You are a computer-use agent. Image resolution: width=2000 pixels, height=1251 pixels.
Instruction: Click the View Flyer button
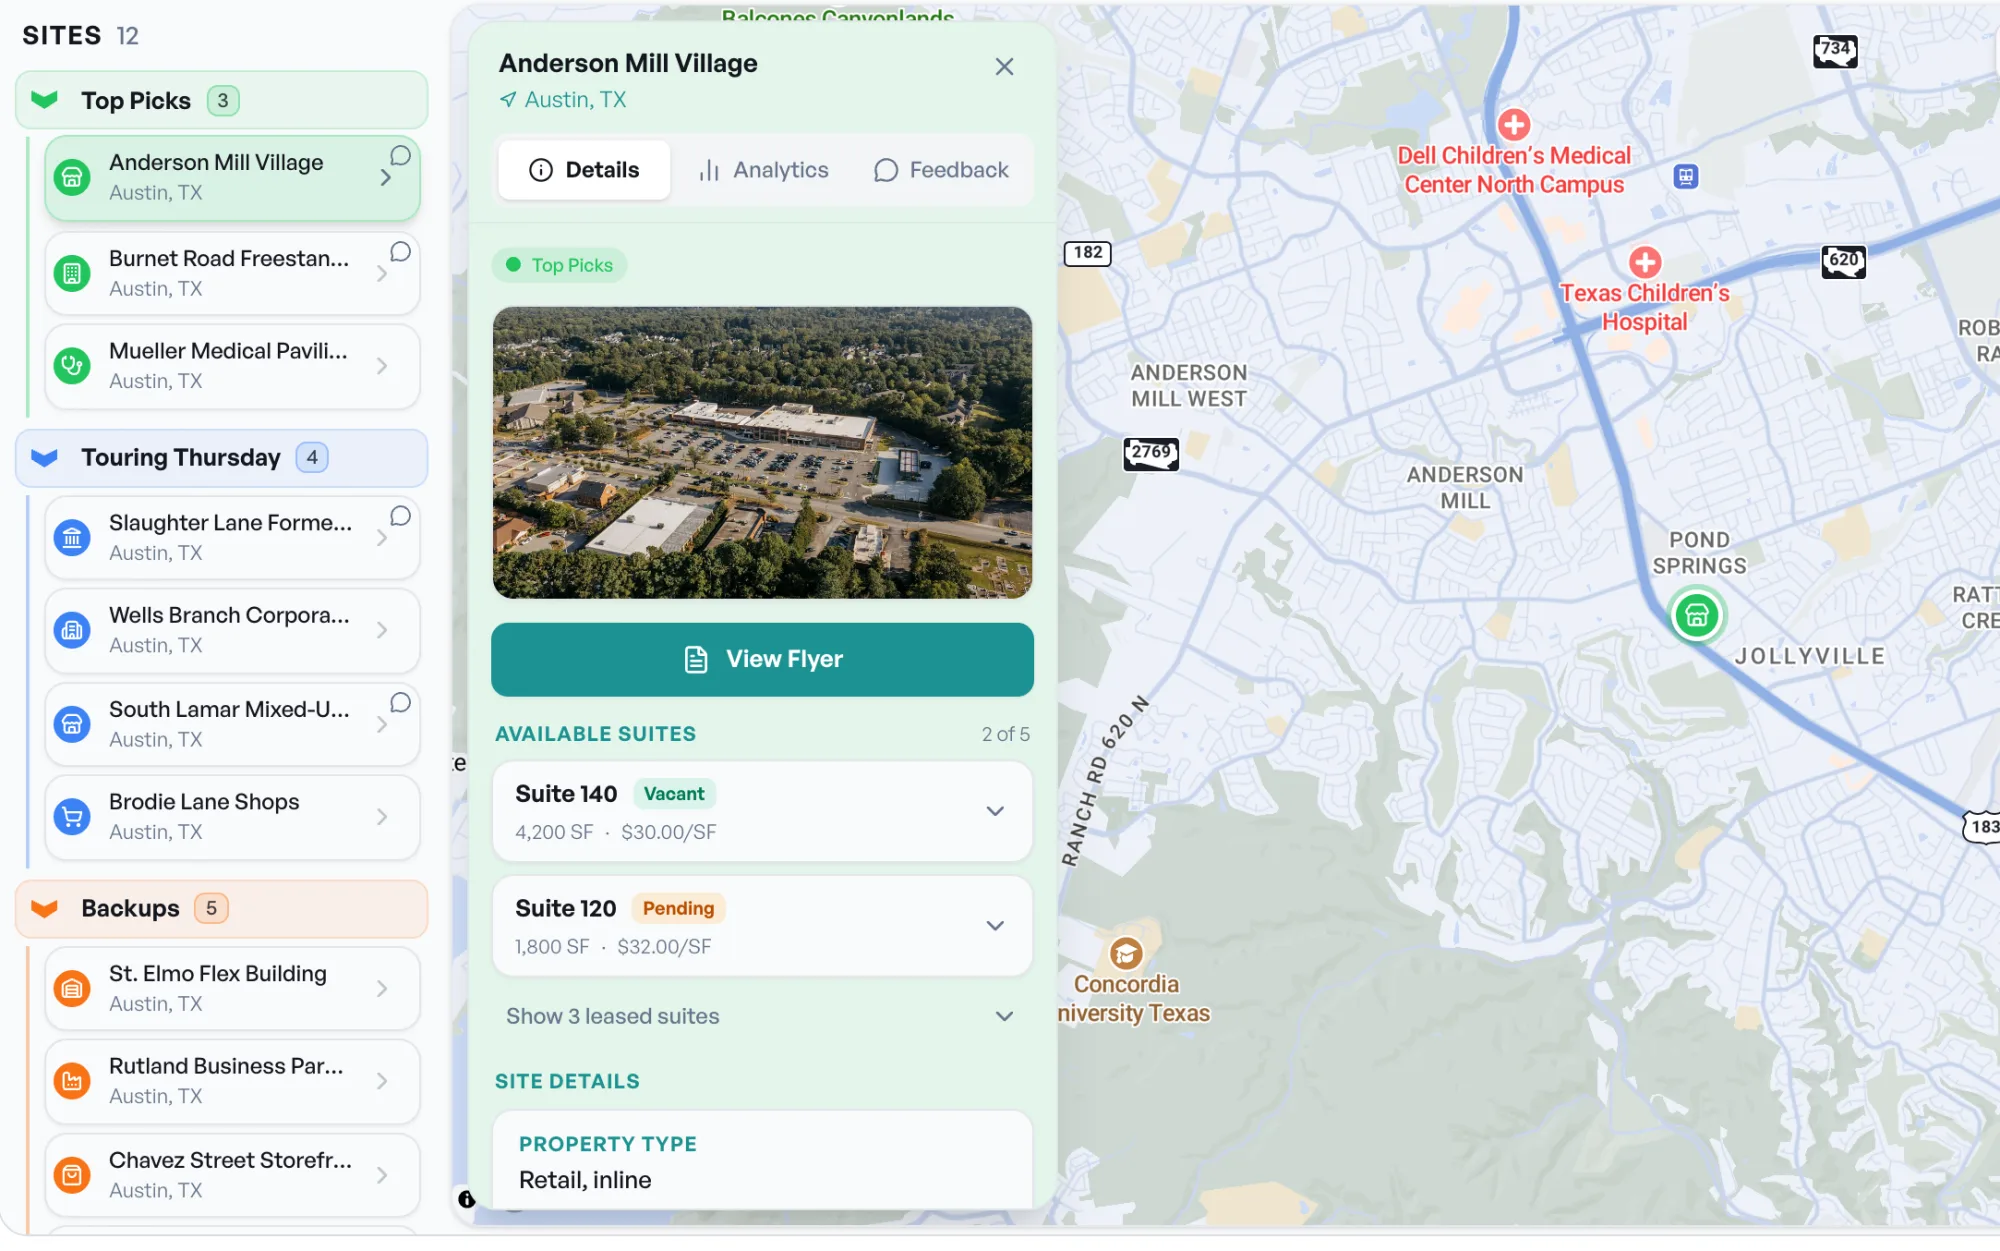762,660
